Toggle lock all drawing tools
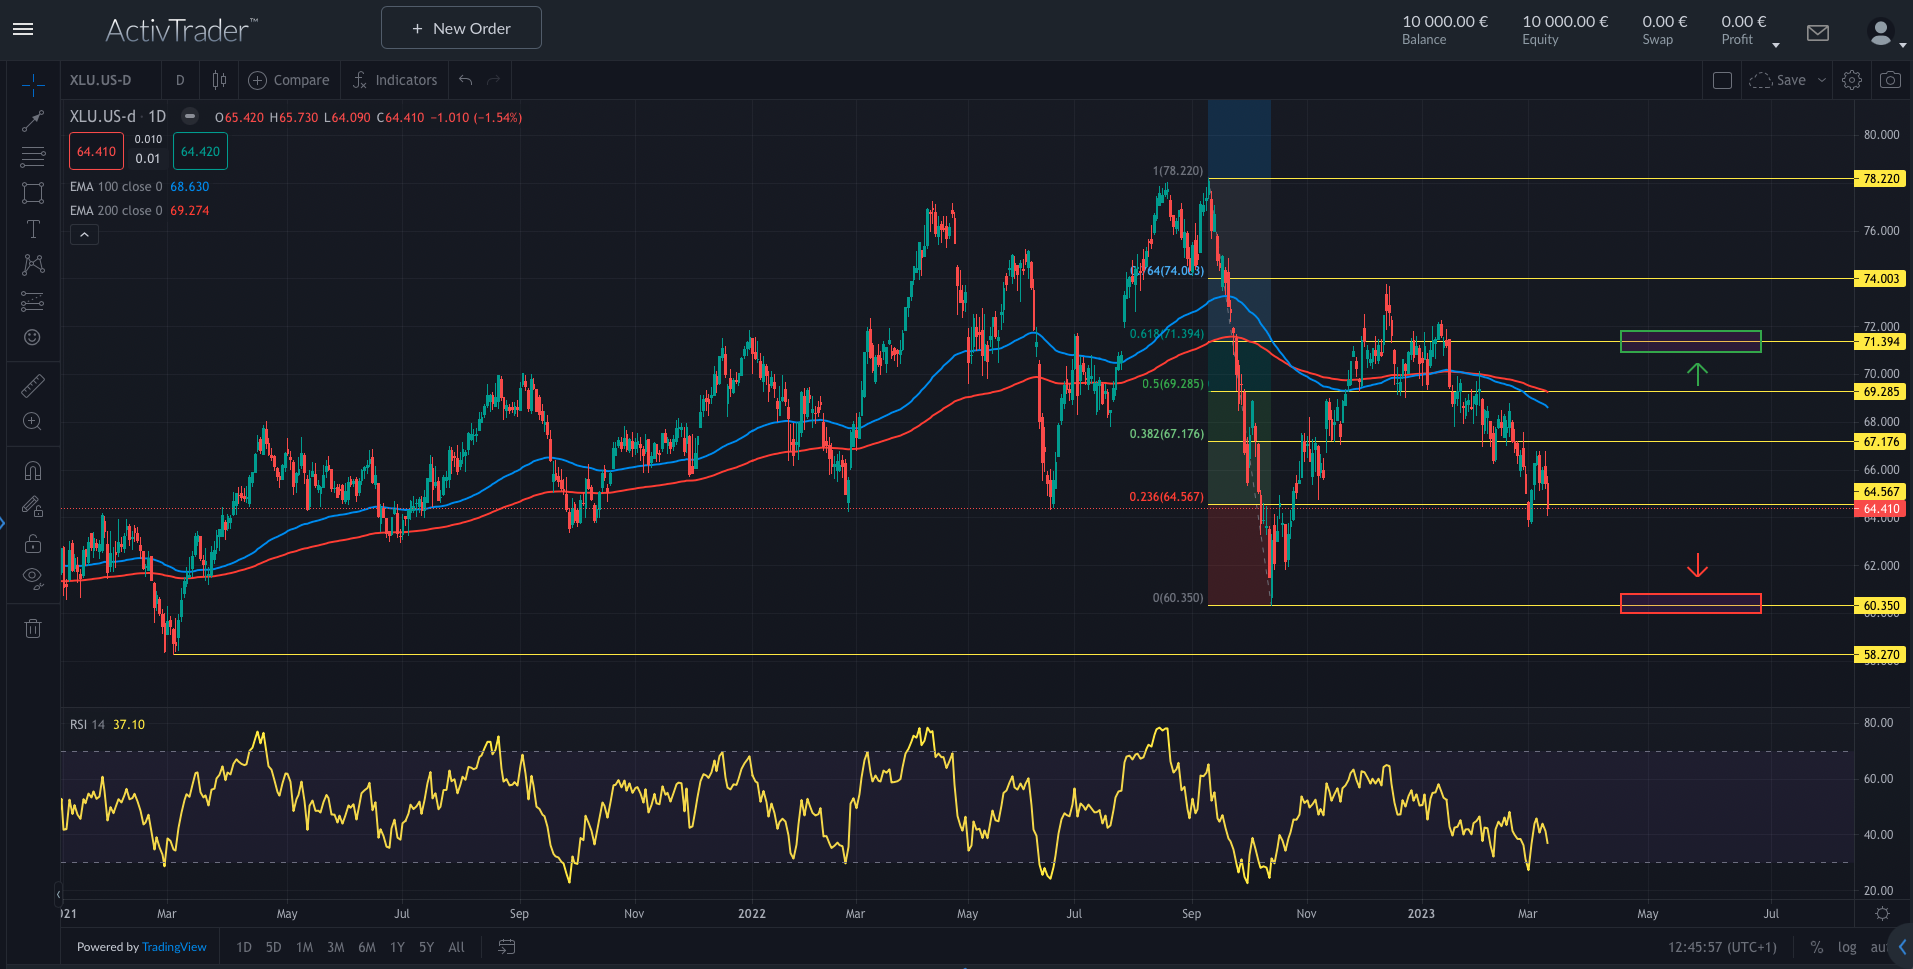This screenshot has width=1913, height=969. tap(33, 543)
